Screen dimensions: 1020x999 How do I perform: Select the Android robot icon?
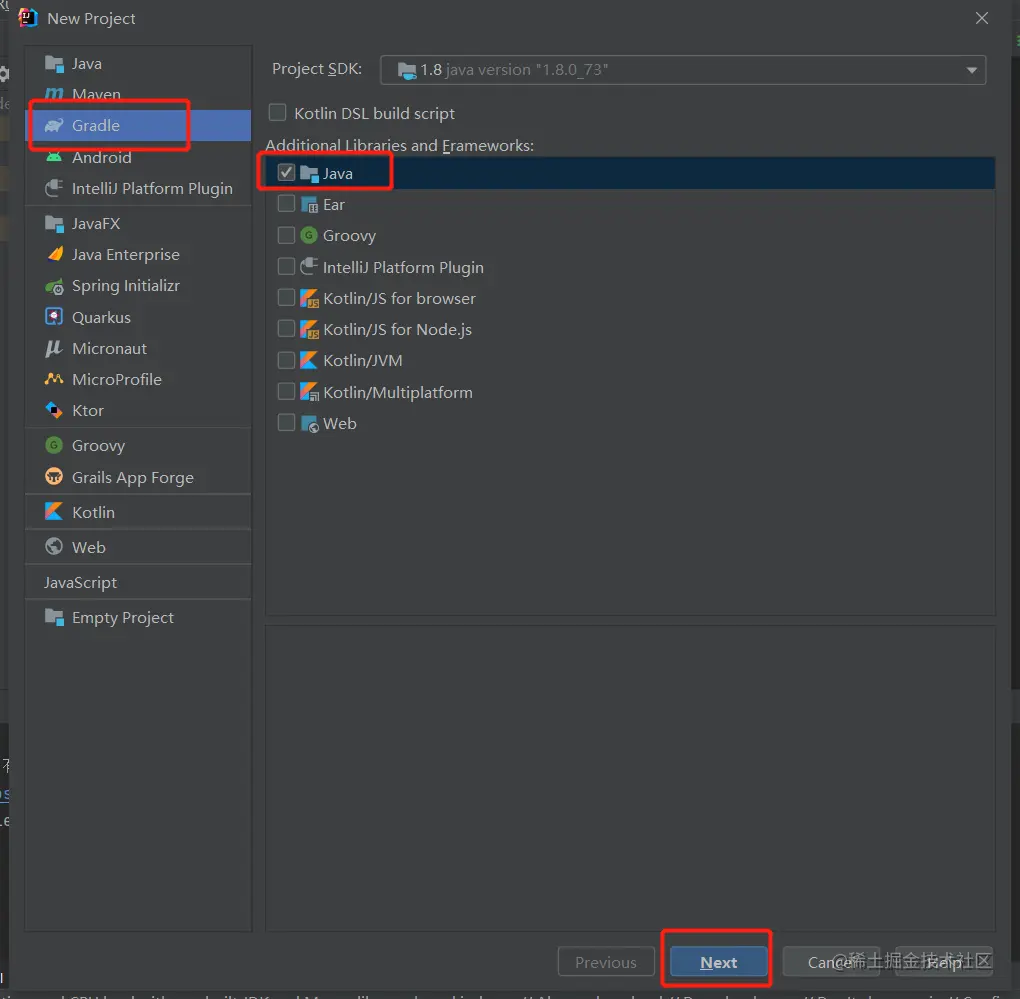[x=54, y=157]
